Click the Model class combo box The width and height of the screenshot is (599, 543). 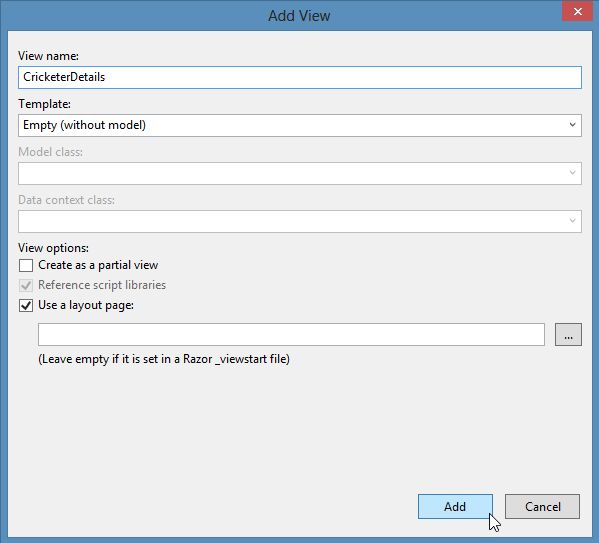point(300,173)
